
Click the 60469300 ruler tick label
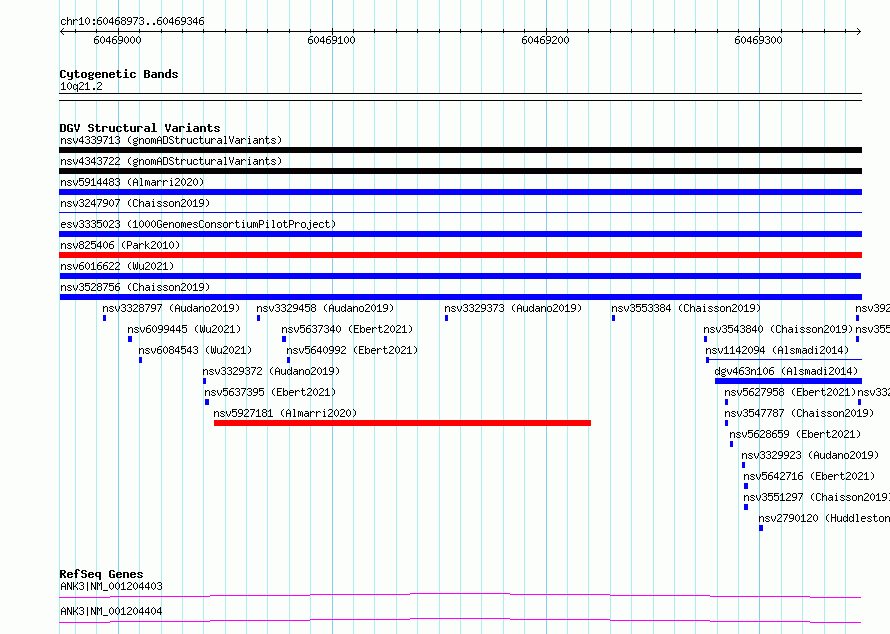(x=758, y=40)
